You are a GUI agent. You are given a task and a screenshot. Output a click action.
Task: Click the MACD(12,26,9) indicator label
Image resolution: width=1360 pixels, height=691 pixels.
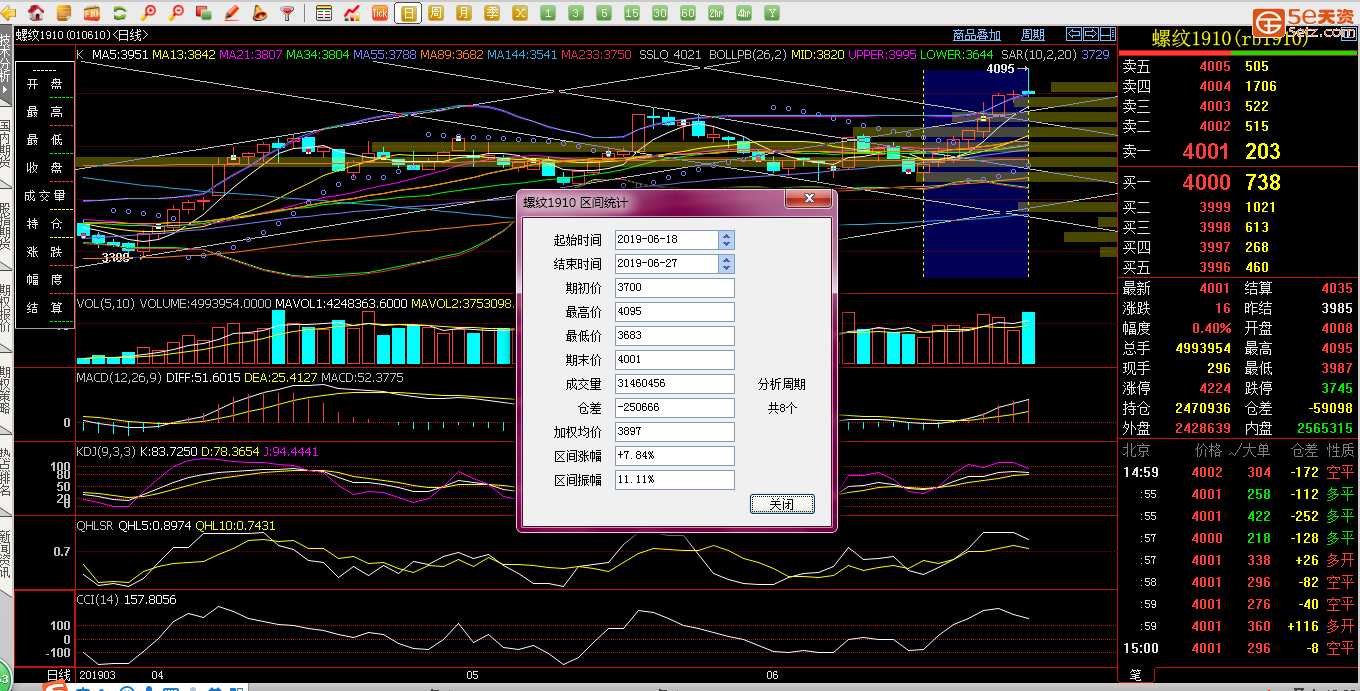(119, 378)
